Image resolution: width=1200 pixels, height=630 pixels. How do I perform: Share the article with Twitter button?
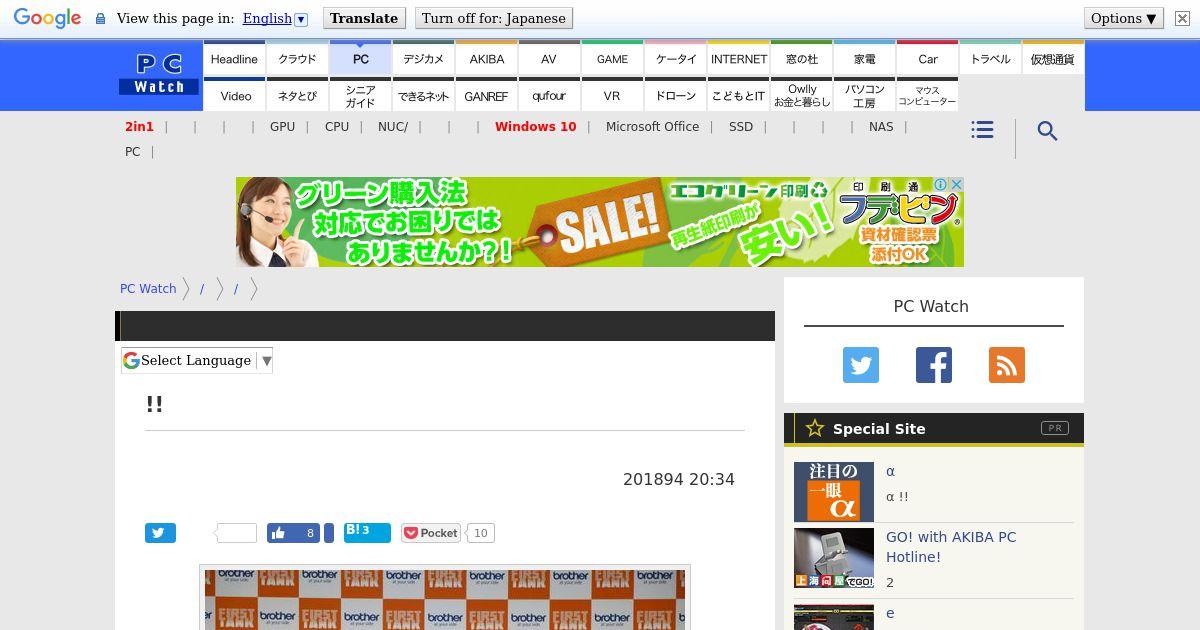[160, 533]
